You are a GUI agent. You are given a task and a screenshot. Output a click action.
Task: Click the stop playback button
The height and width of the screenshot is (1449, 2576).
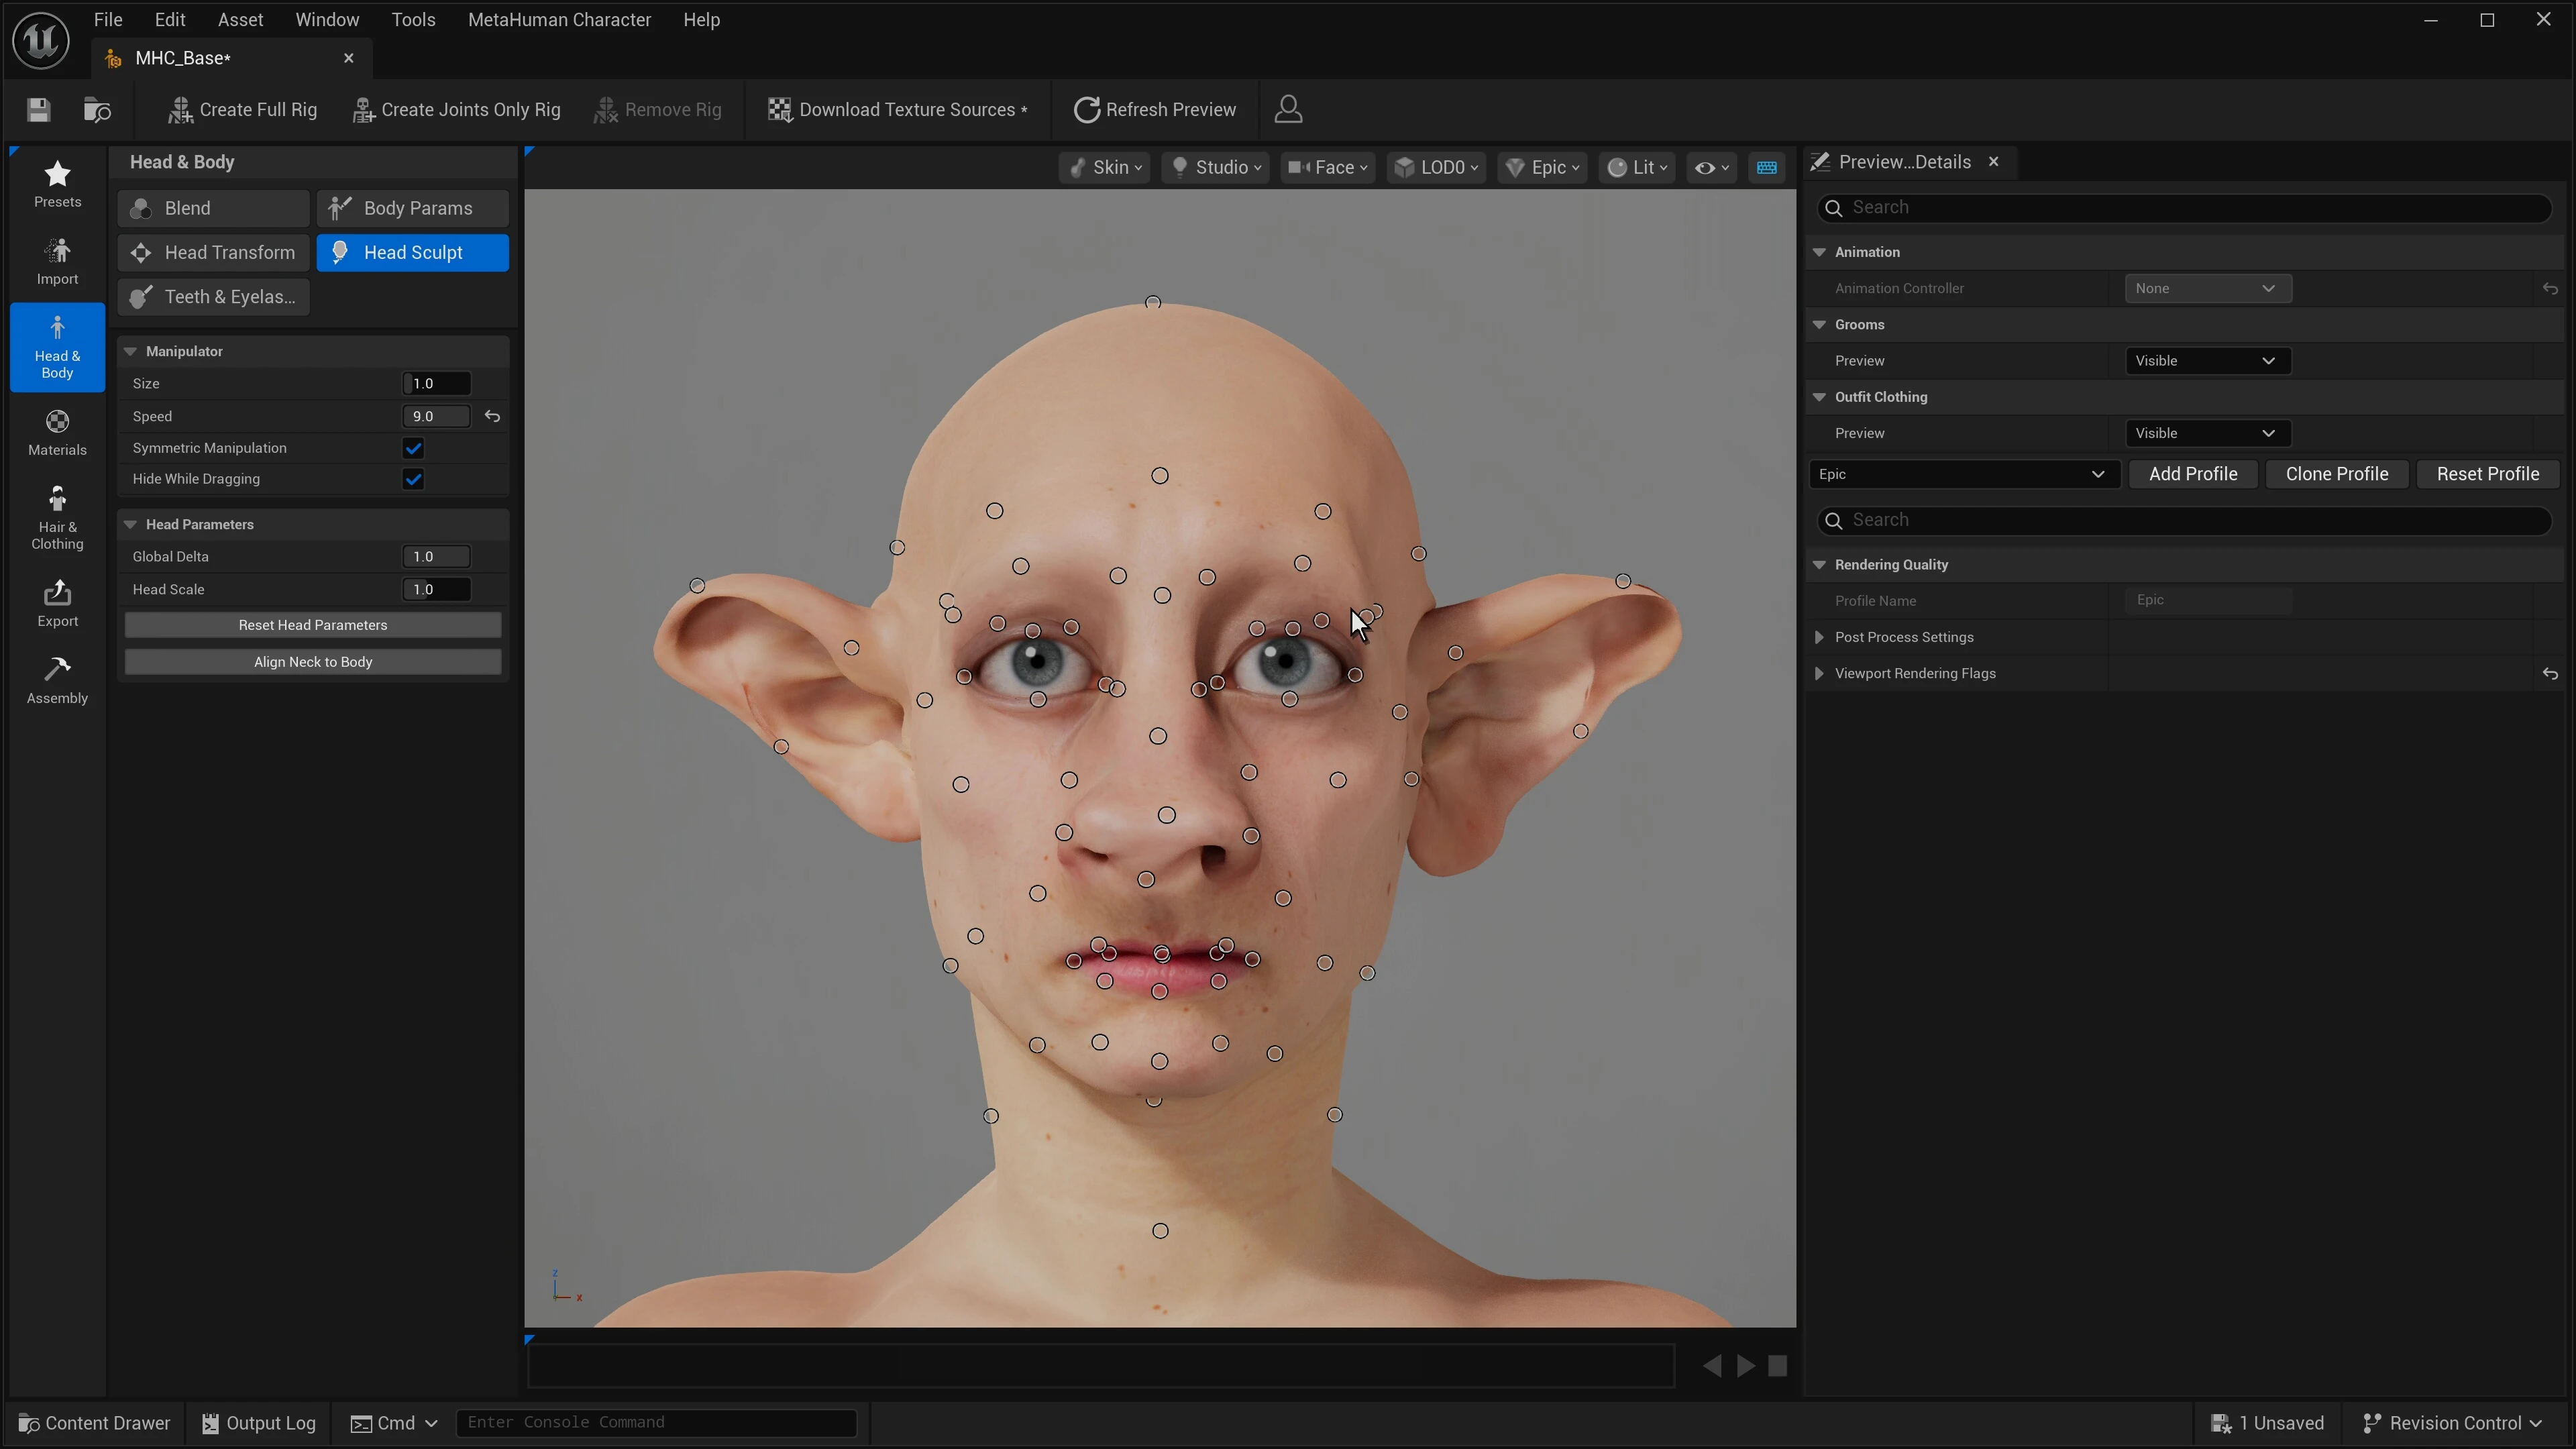click(1777, 1366)
